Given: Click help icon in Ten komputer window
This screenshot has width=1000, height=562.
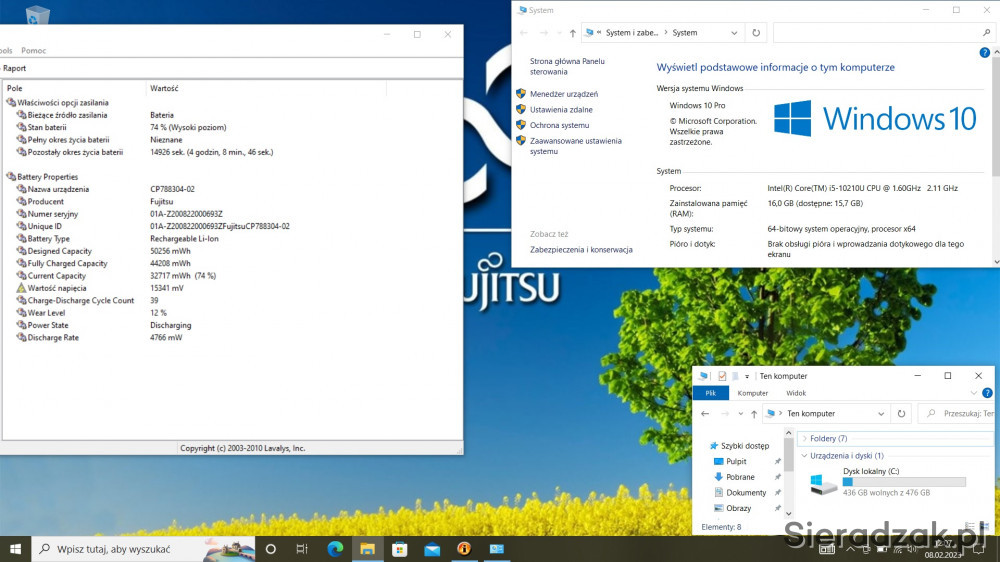Looking at the screenshot, I should pyautogui.click(x=987, y=393).
